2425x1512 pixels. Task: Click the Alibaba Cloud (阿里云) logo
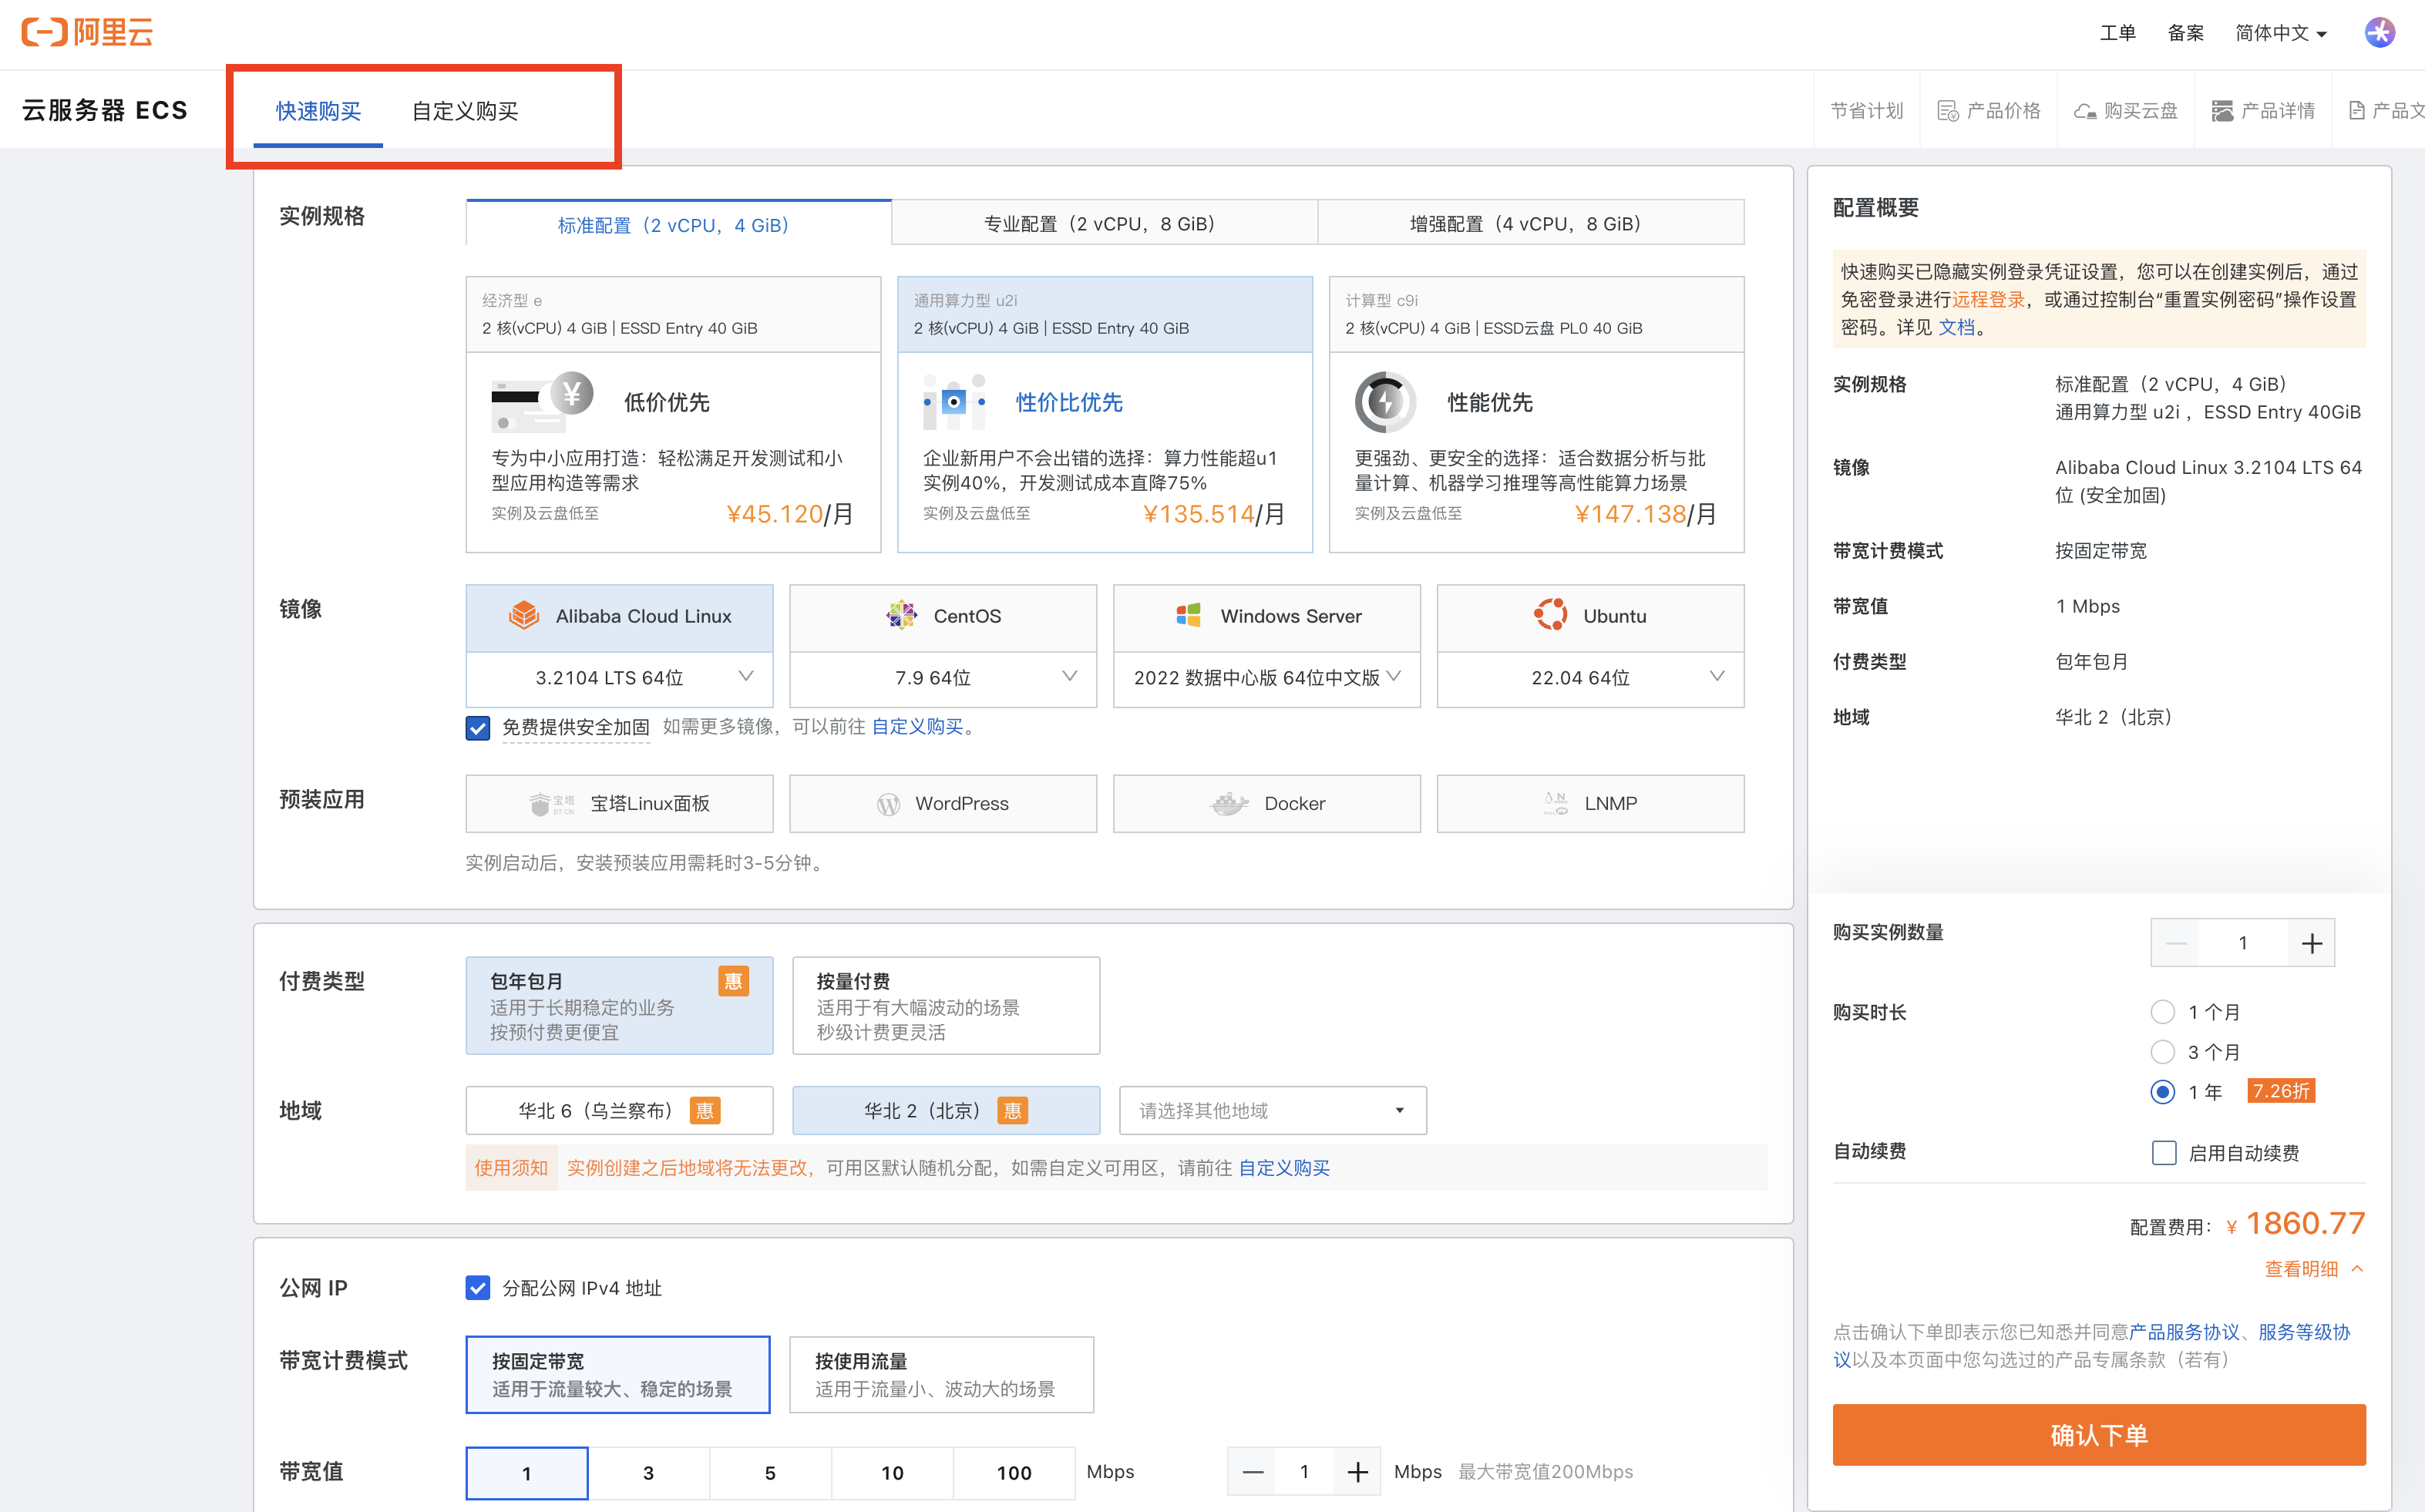click(87, 32)
